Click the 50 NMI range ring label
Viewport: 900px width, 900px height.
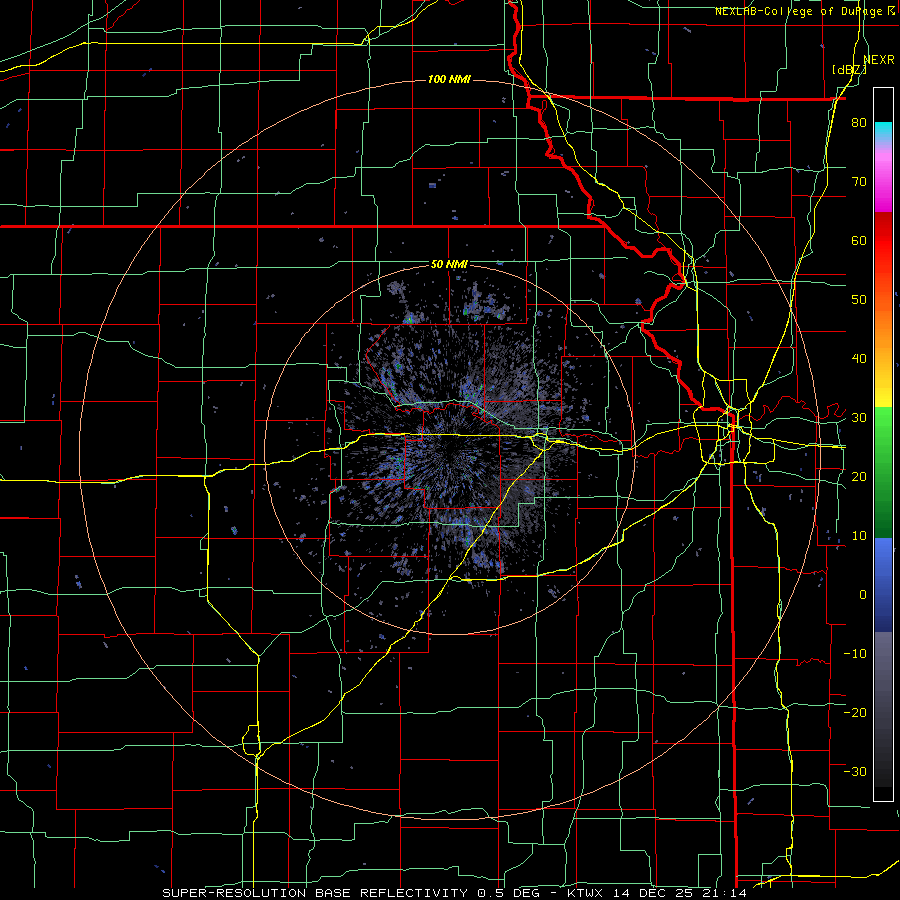449,264
